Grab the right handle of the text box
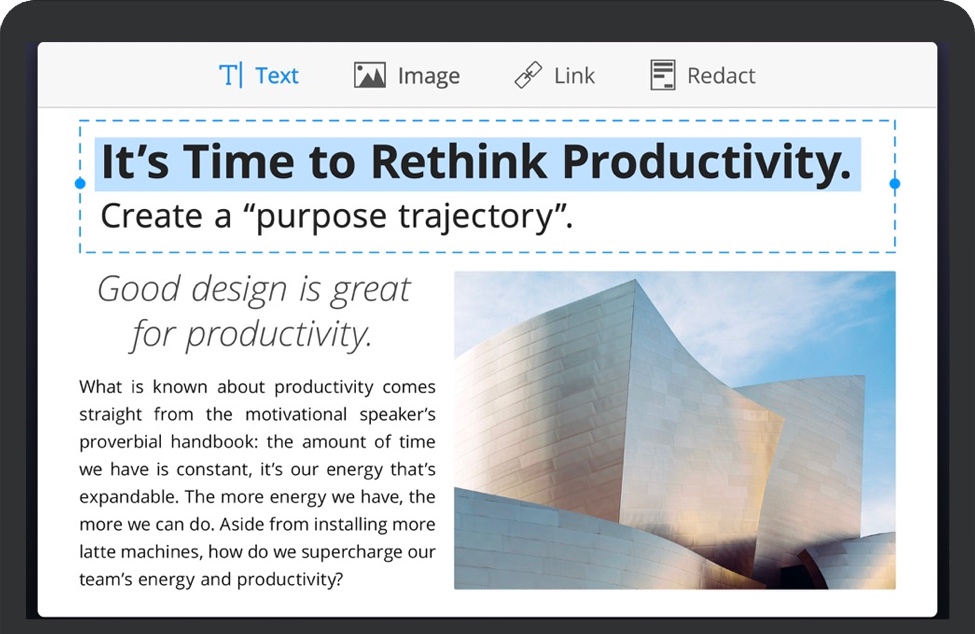 (895, 184)
